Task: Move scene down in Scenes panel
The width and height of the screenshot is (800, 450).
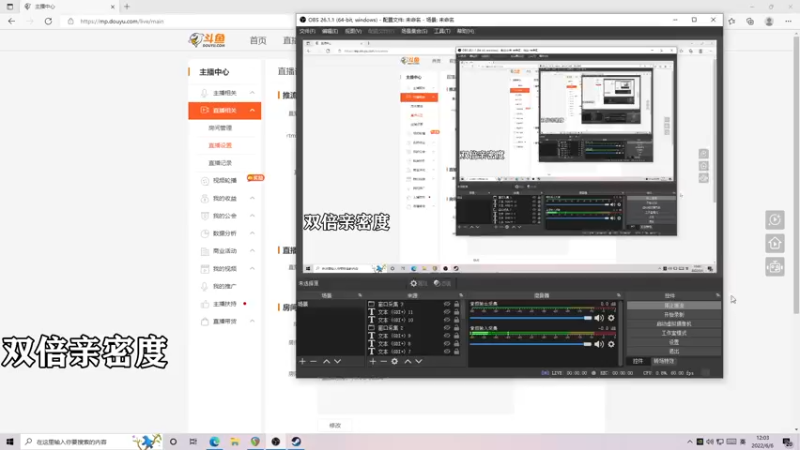Action: tap(337, 361)
